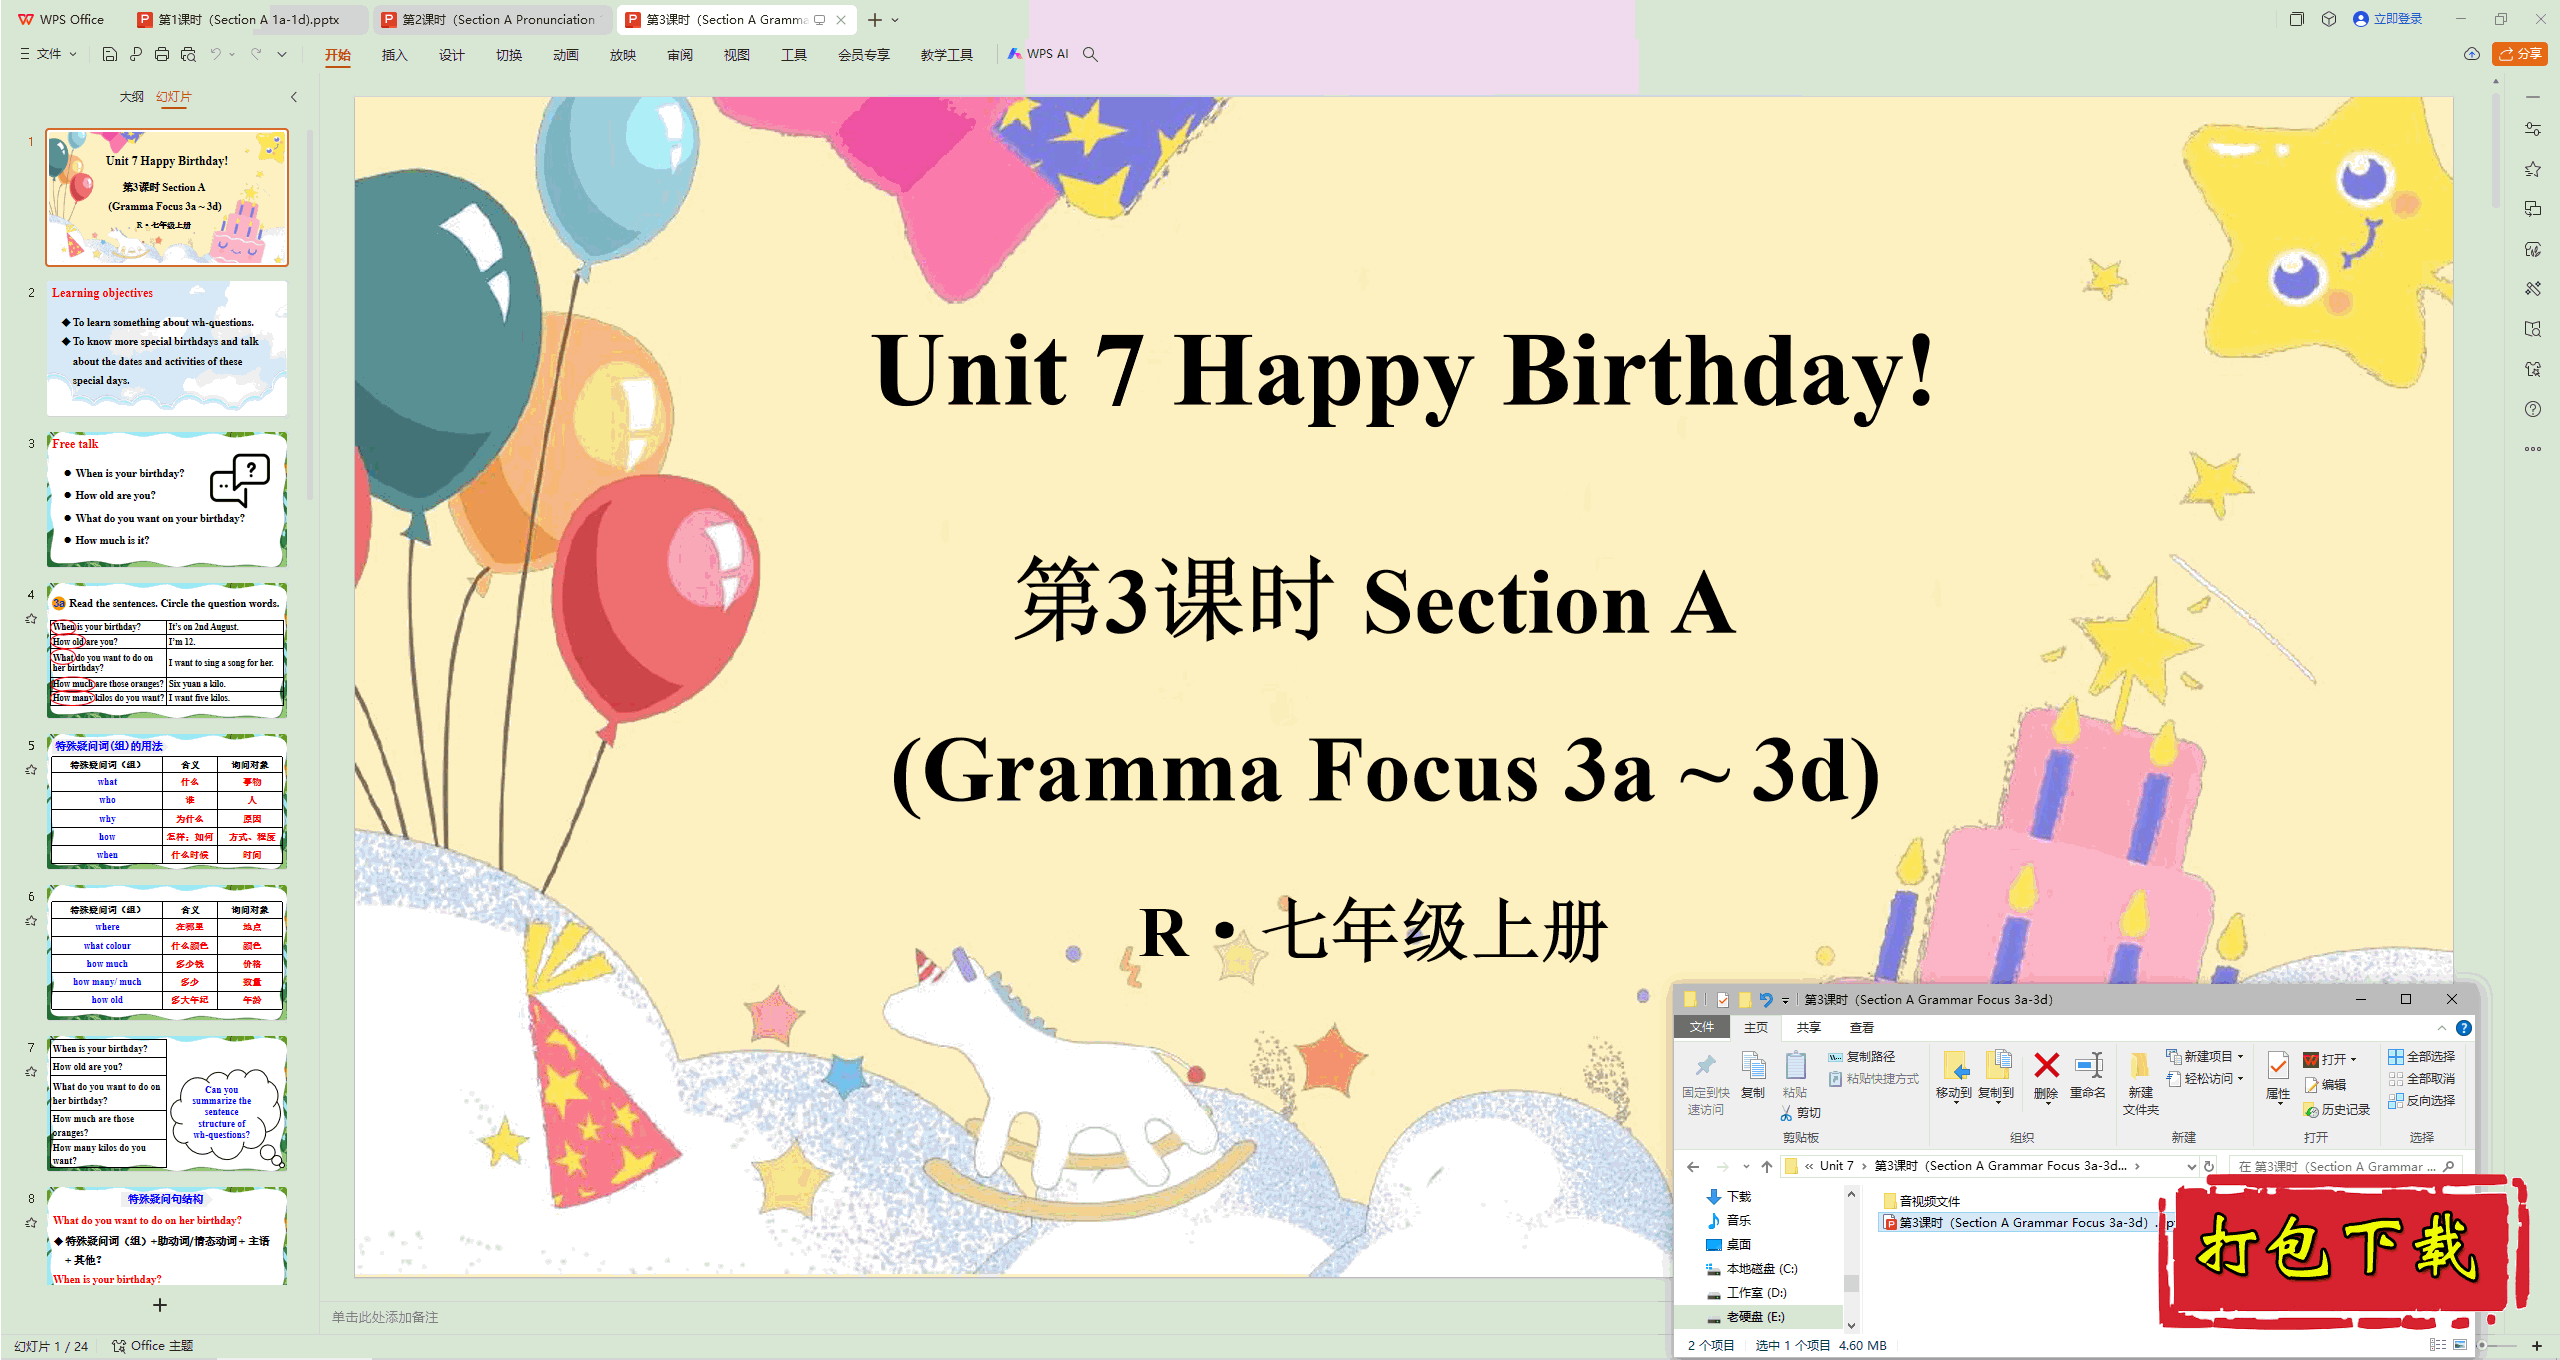Screen dimensions: 2560x1360
Task: Click 立即登录 login link
Action: pyautogui.click(x=2388, y=19)
